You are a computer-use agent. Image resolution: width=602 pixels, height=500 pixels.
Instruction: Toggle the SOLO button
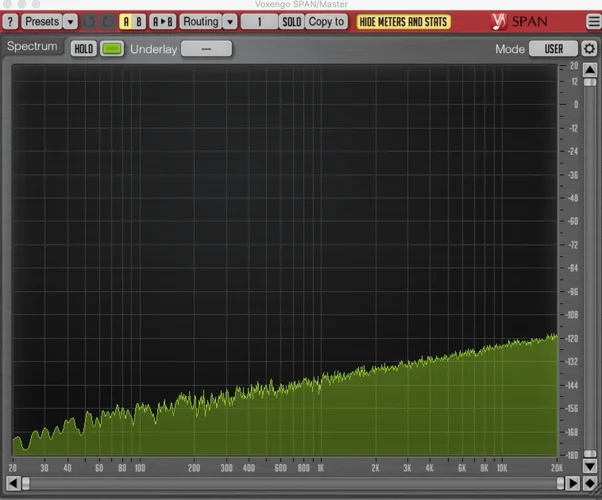coord(291,21)
